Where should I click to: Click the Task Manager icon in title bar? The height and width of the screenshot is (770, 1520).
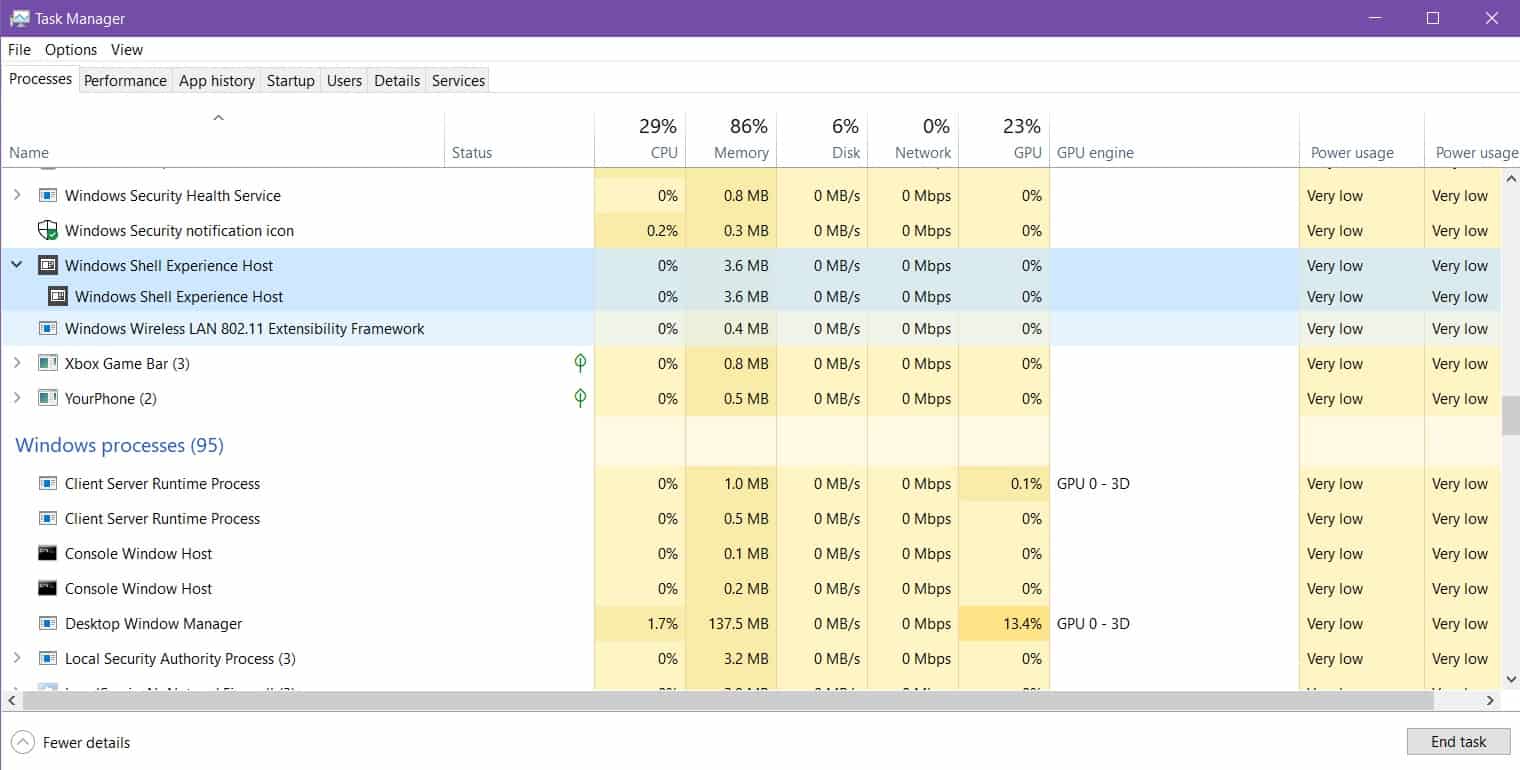(19, 18)
